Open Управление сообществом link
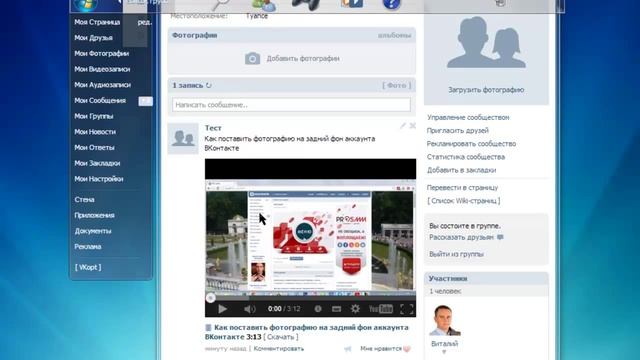 [468, 118]
